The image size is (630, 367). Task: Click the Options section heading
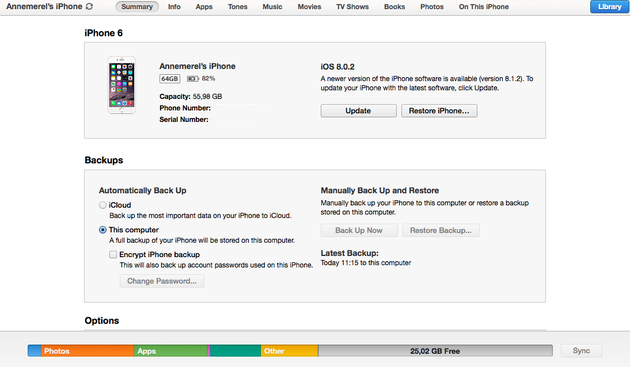(x=102, y=321)
